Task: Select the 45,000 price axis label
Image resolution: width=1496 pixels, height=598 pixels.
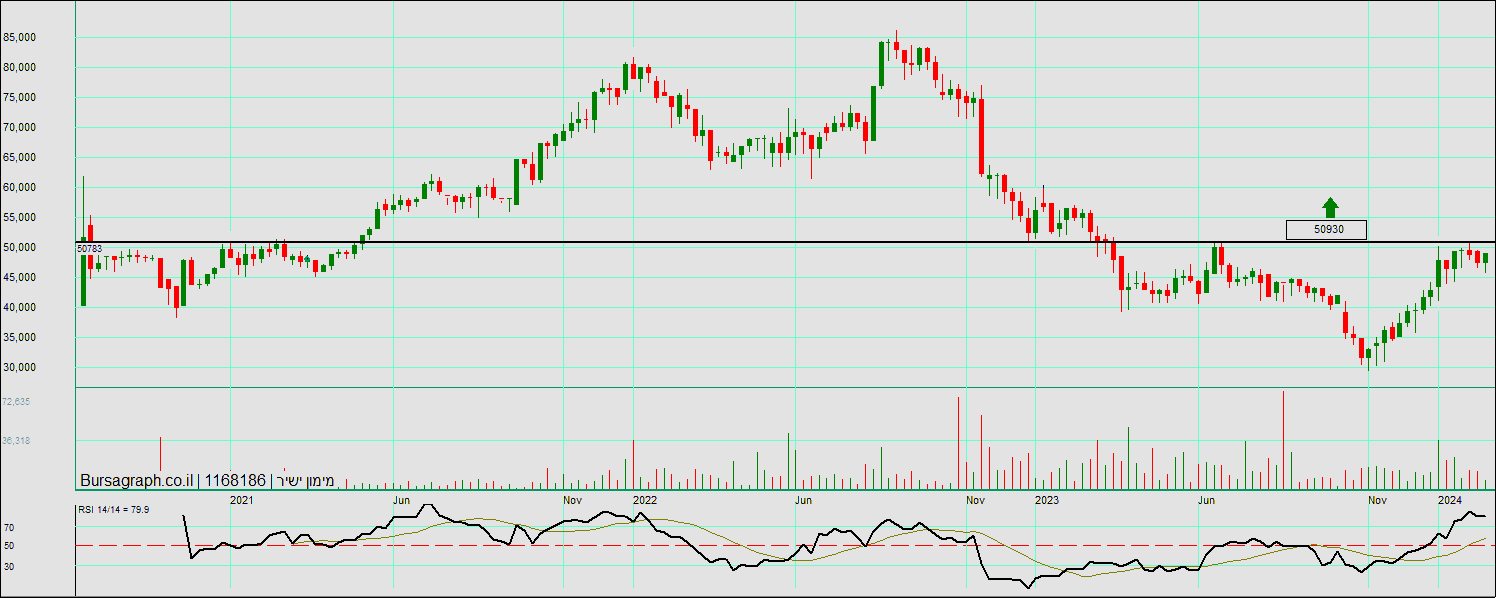Action: (20, 277)
